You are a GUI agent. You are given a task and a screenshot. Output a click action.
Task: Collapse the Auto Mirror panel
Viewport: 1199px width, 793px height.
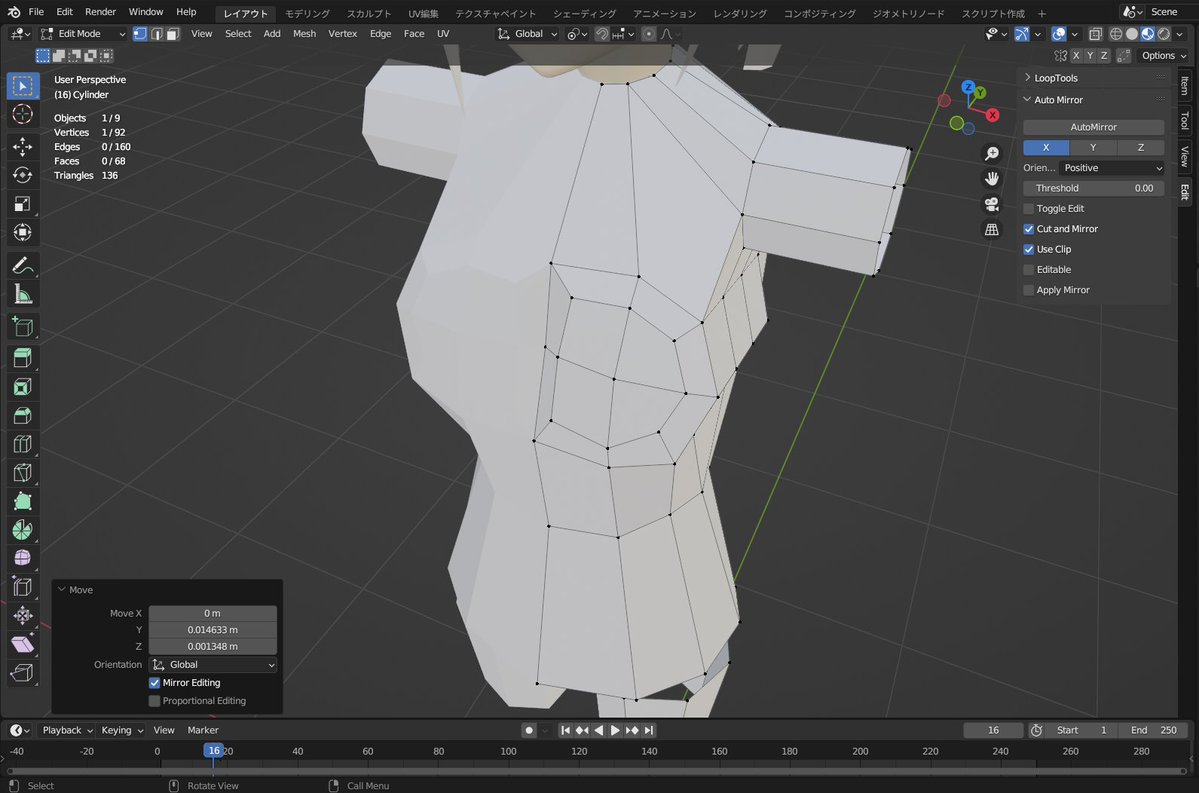point(1058,100)
